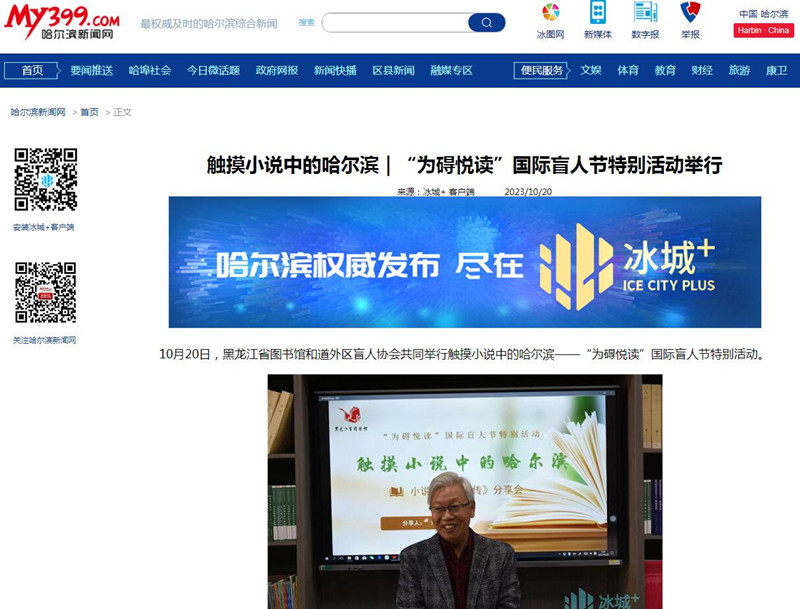Click the 首页 breadcrumb link

point(90,112)
